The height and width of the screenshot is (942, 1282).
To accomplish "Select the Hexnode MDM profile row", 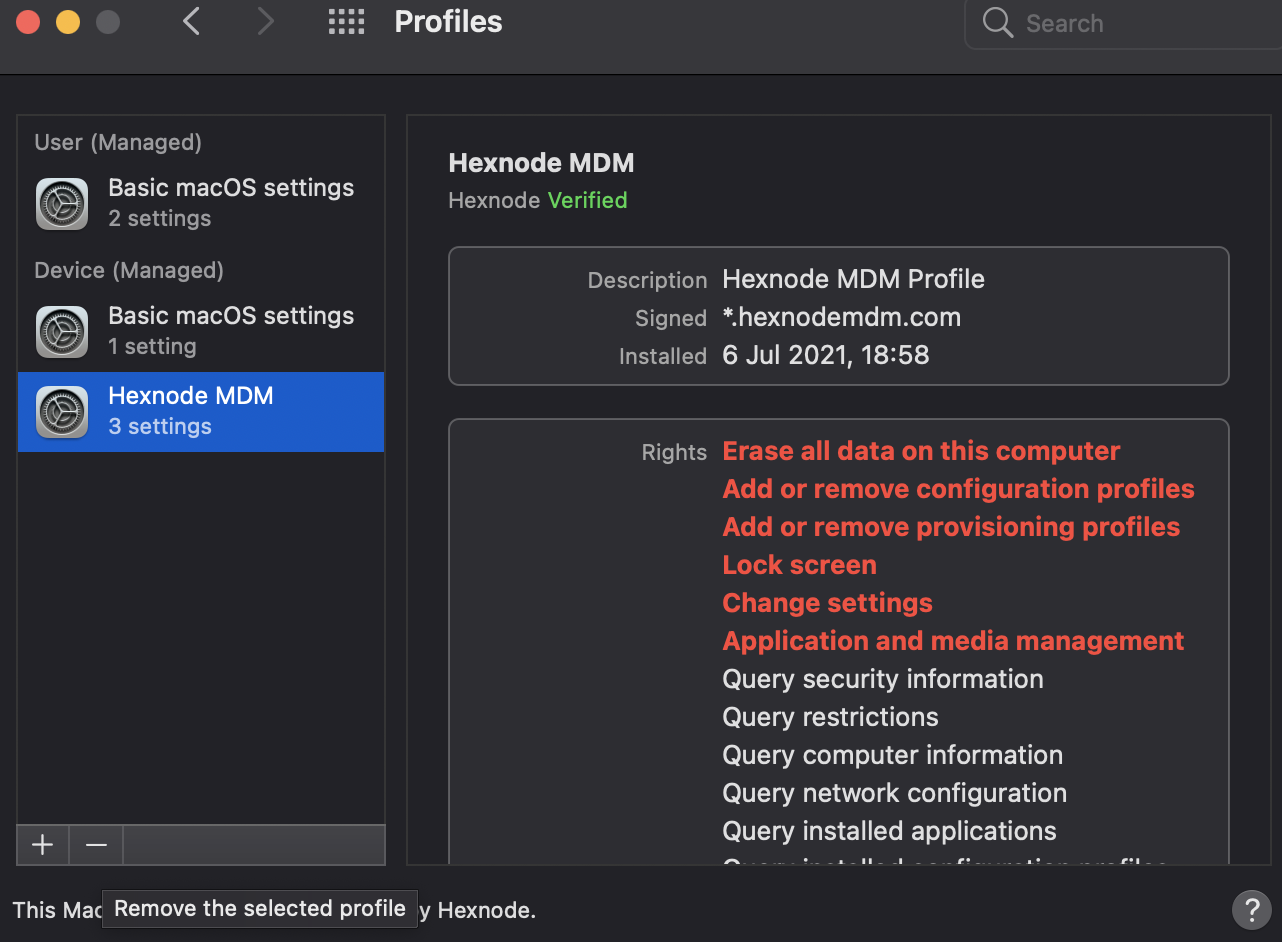I will 201,411.
